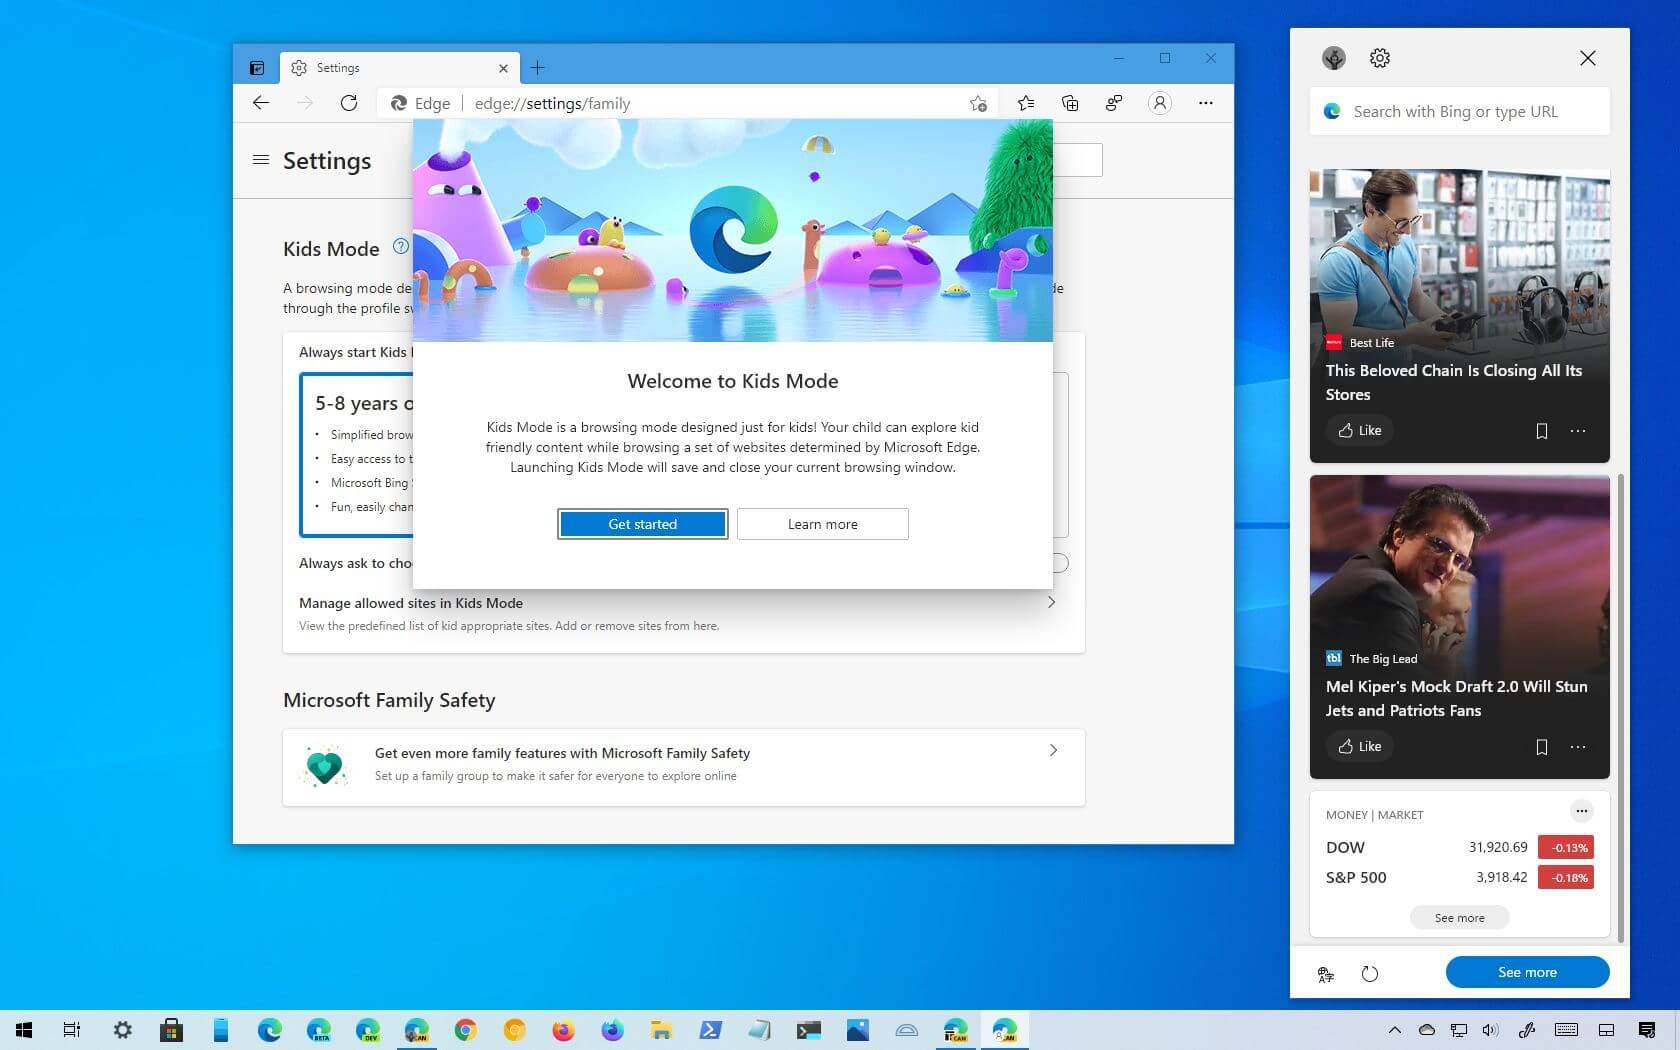Viewport: 1680px width, 1050px height.
Task: Open the feedback/share icon in Edge toolbar
Action: (1114, 103)
